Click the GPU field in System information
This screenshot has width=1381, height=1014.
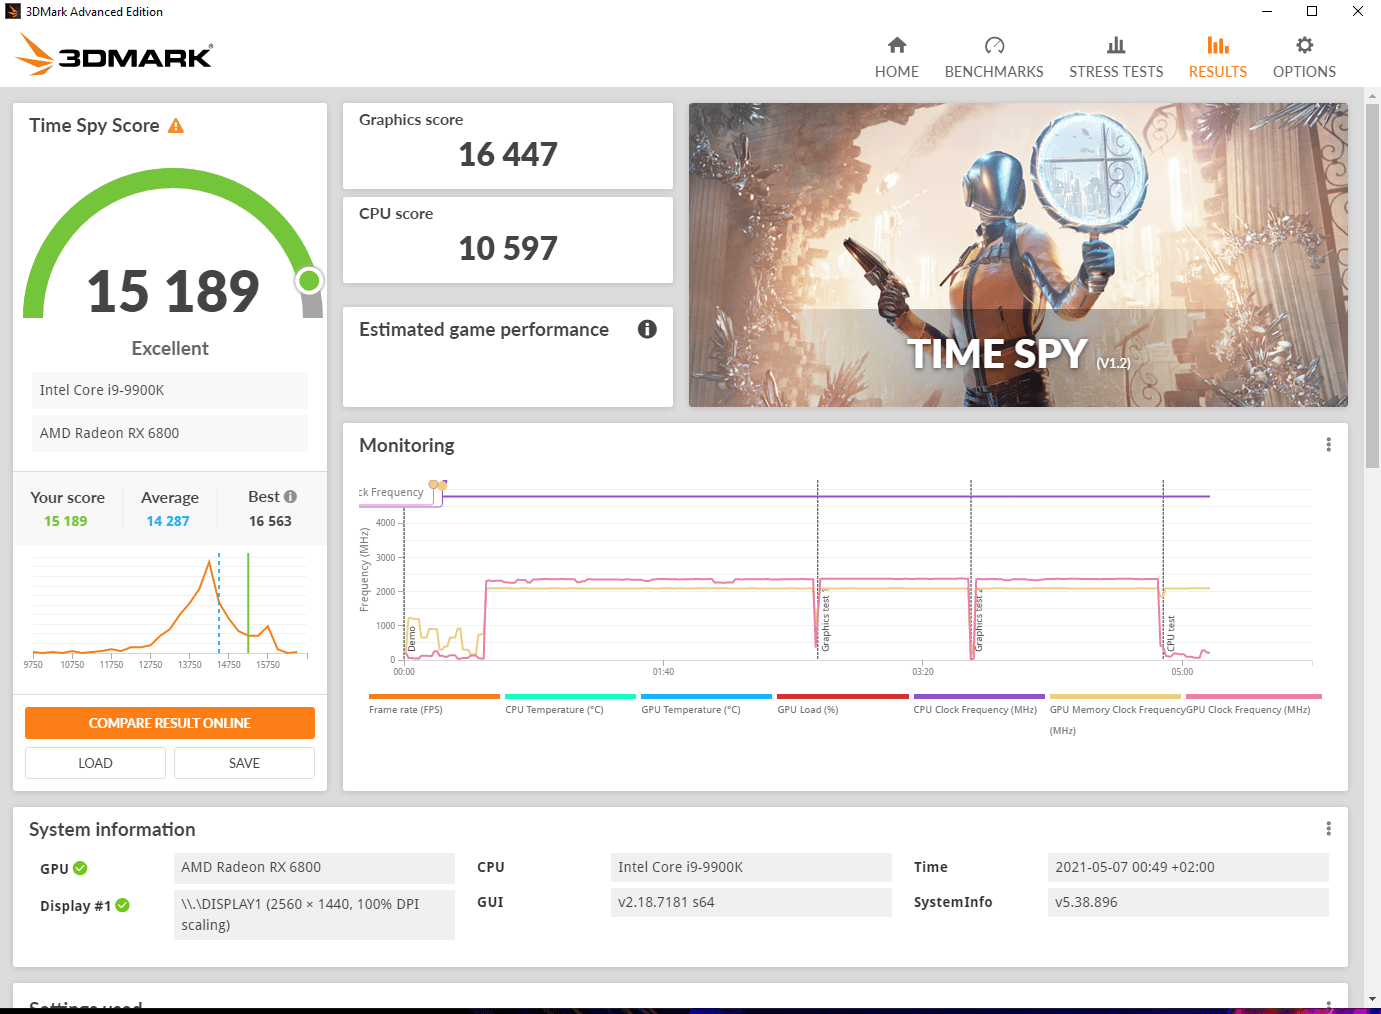(314, 867)
